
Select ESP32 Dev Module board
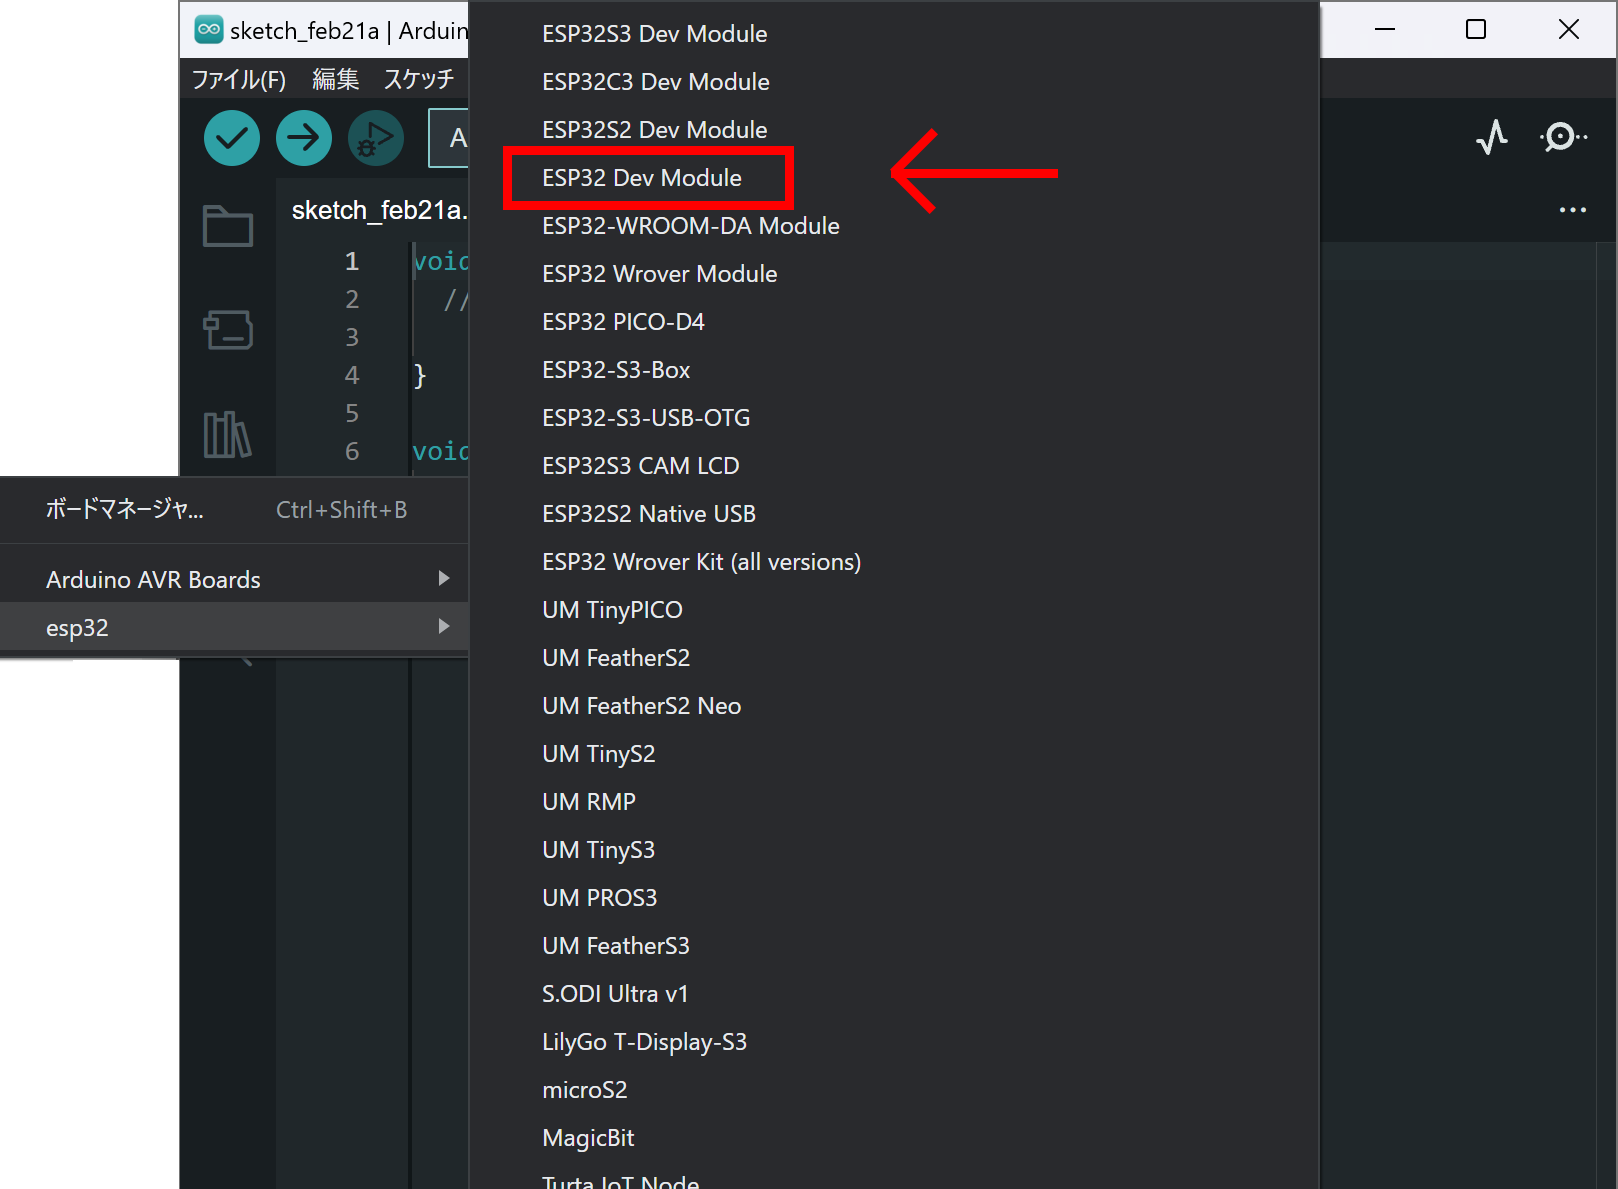tap(642, 178)
